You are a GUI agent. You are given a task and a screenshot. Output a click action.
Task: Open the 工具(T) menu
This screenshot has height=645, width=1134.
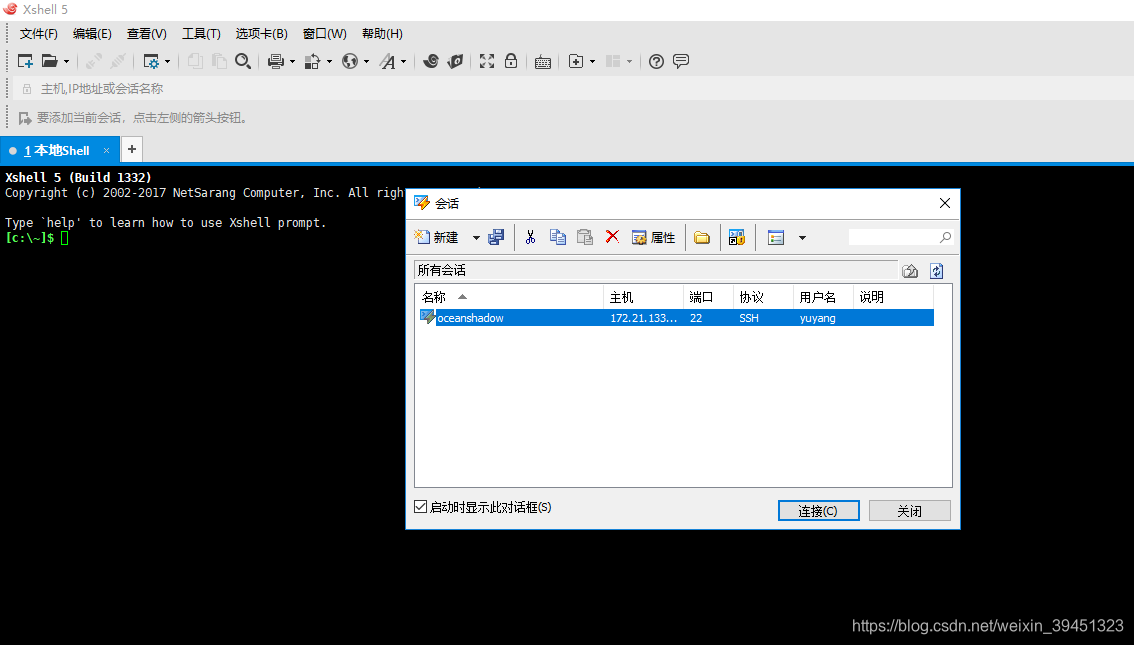click(201, 34)
